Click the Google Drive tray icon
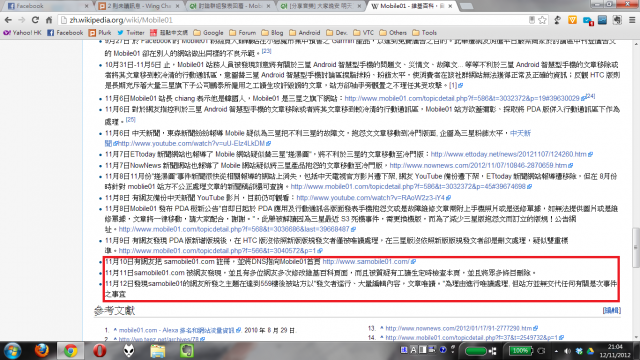Image resolution: width=640 pixels, height=360 pixels. tap(590, 351)
